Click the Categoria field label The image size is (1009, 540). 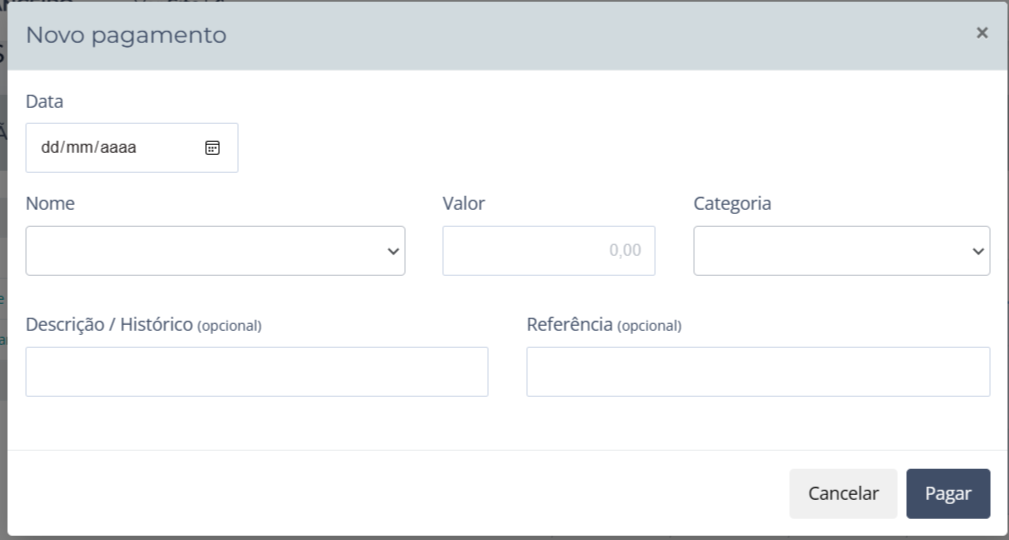732,203
